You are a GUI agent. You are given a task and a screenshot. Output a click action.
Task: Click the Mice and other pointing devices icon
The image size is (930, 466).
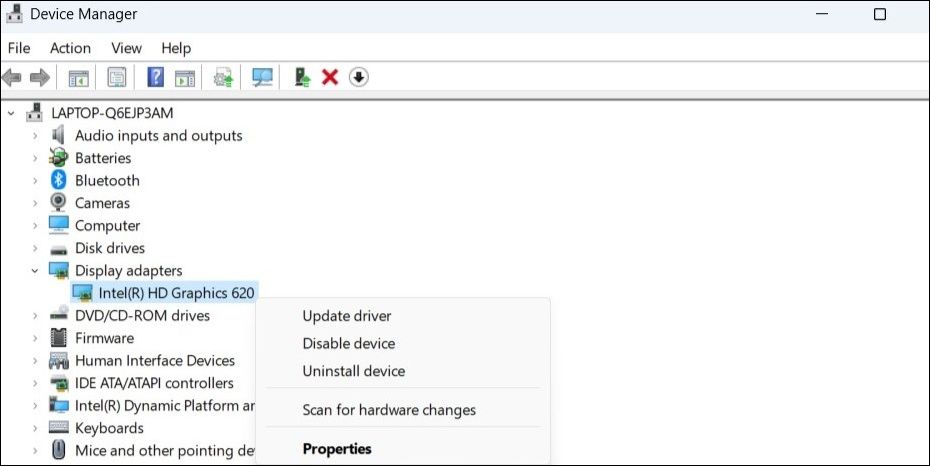[58, 449]
